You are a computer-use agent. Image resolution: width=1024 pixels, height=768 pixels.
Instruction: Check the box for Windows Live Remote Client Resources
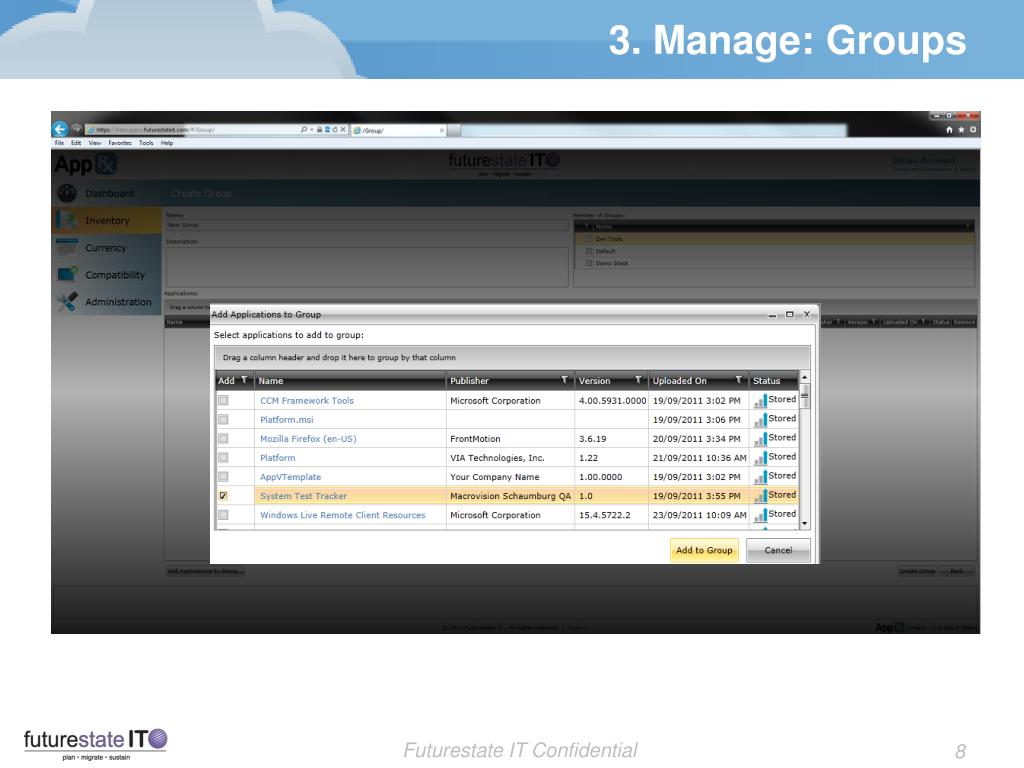click(223, 515)
